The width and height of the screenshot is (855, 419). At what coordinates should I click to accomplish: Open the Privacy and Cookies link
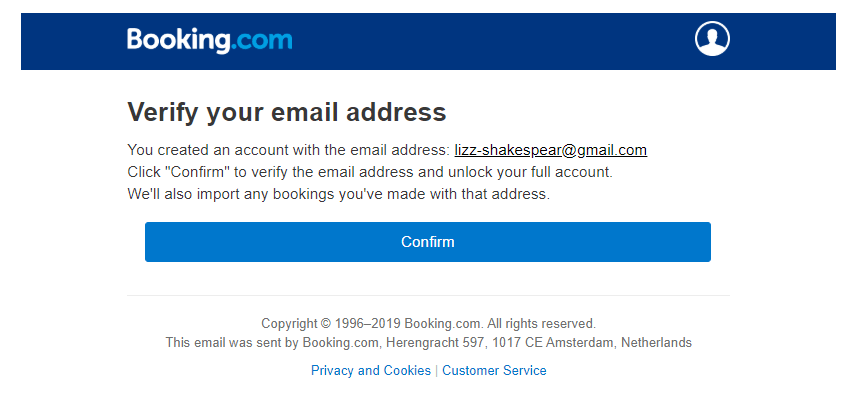coord(370,371)
